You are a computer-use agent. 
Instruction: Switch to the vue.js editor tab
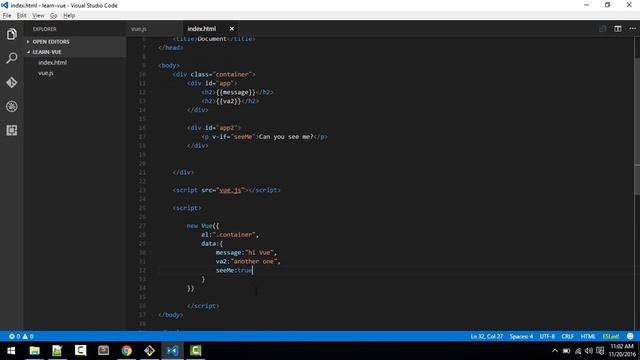[x=139, y=29]
